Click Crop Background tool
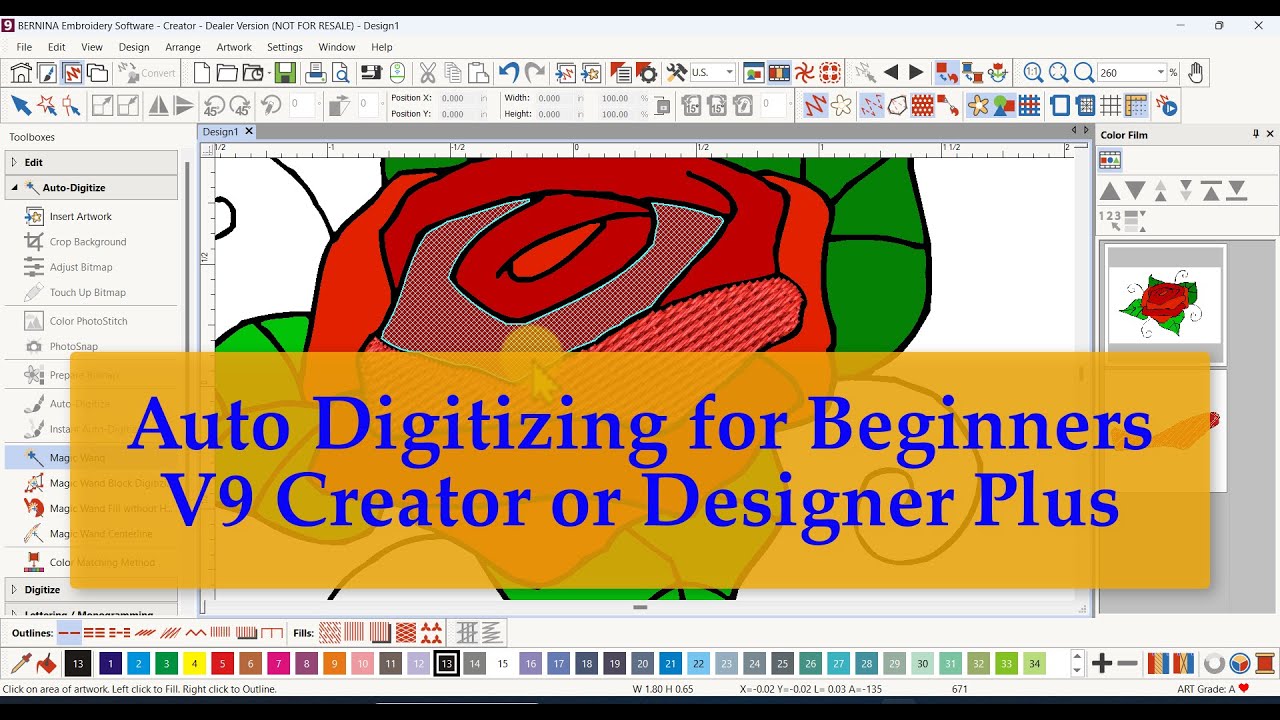 [x=88, y=242]
